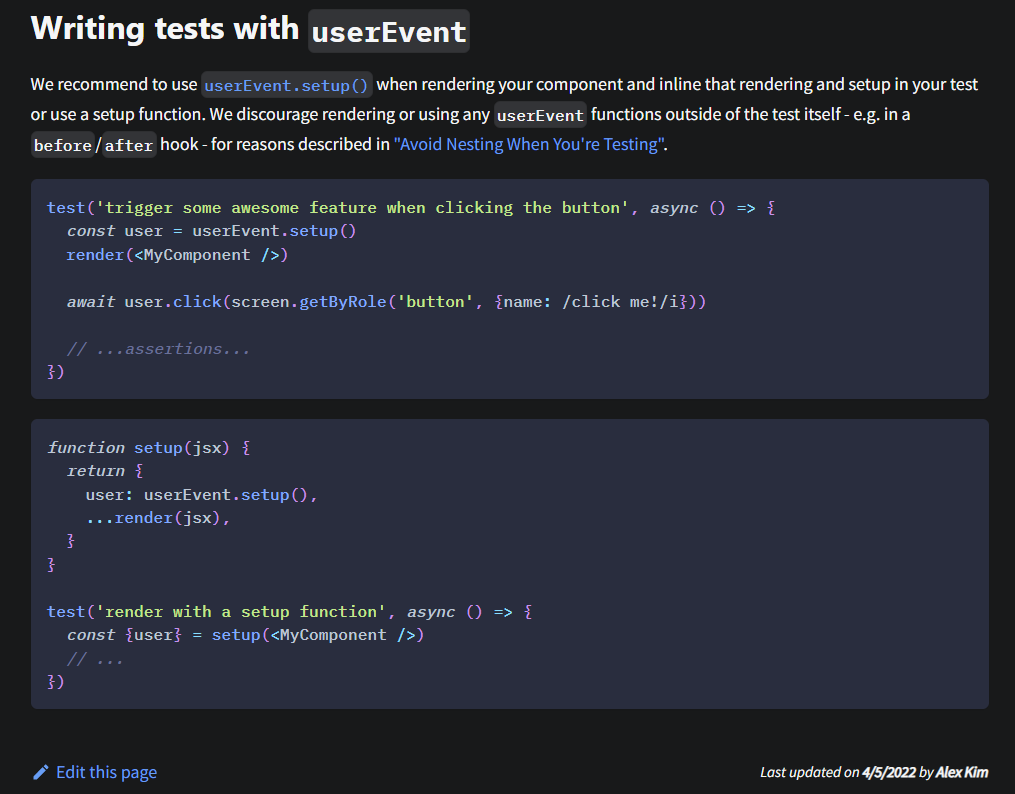Click "test('render with a setup function'" line
Screen dimensions: 1015x794
(x=289, y=612)
